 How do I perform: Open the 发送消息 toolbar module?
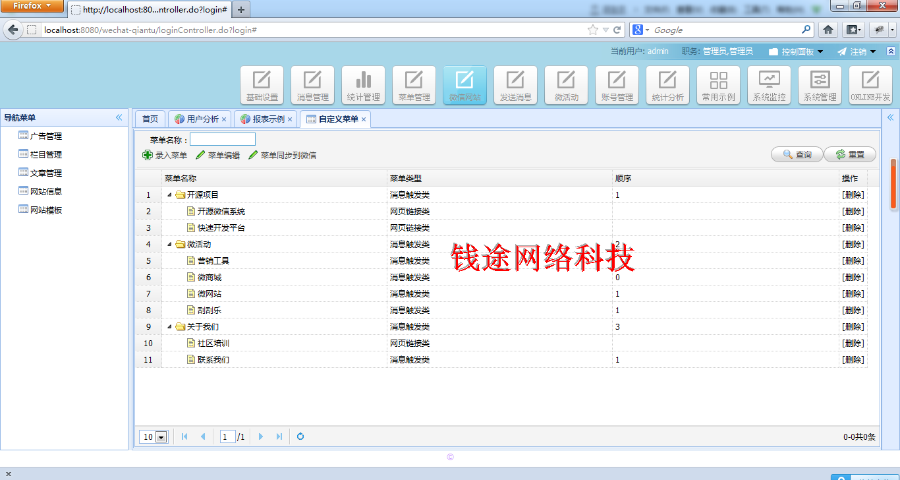pyautogui.click(x=515, y=85)
